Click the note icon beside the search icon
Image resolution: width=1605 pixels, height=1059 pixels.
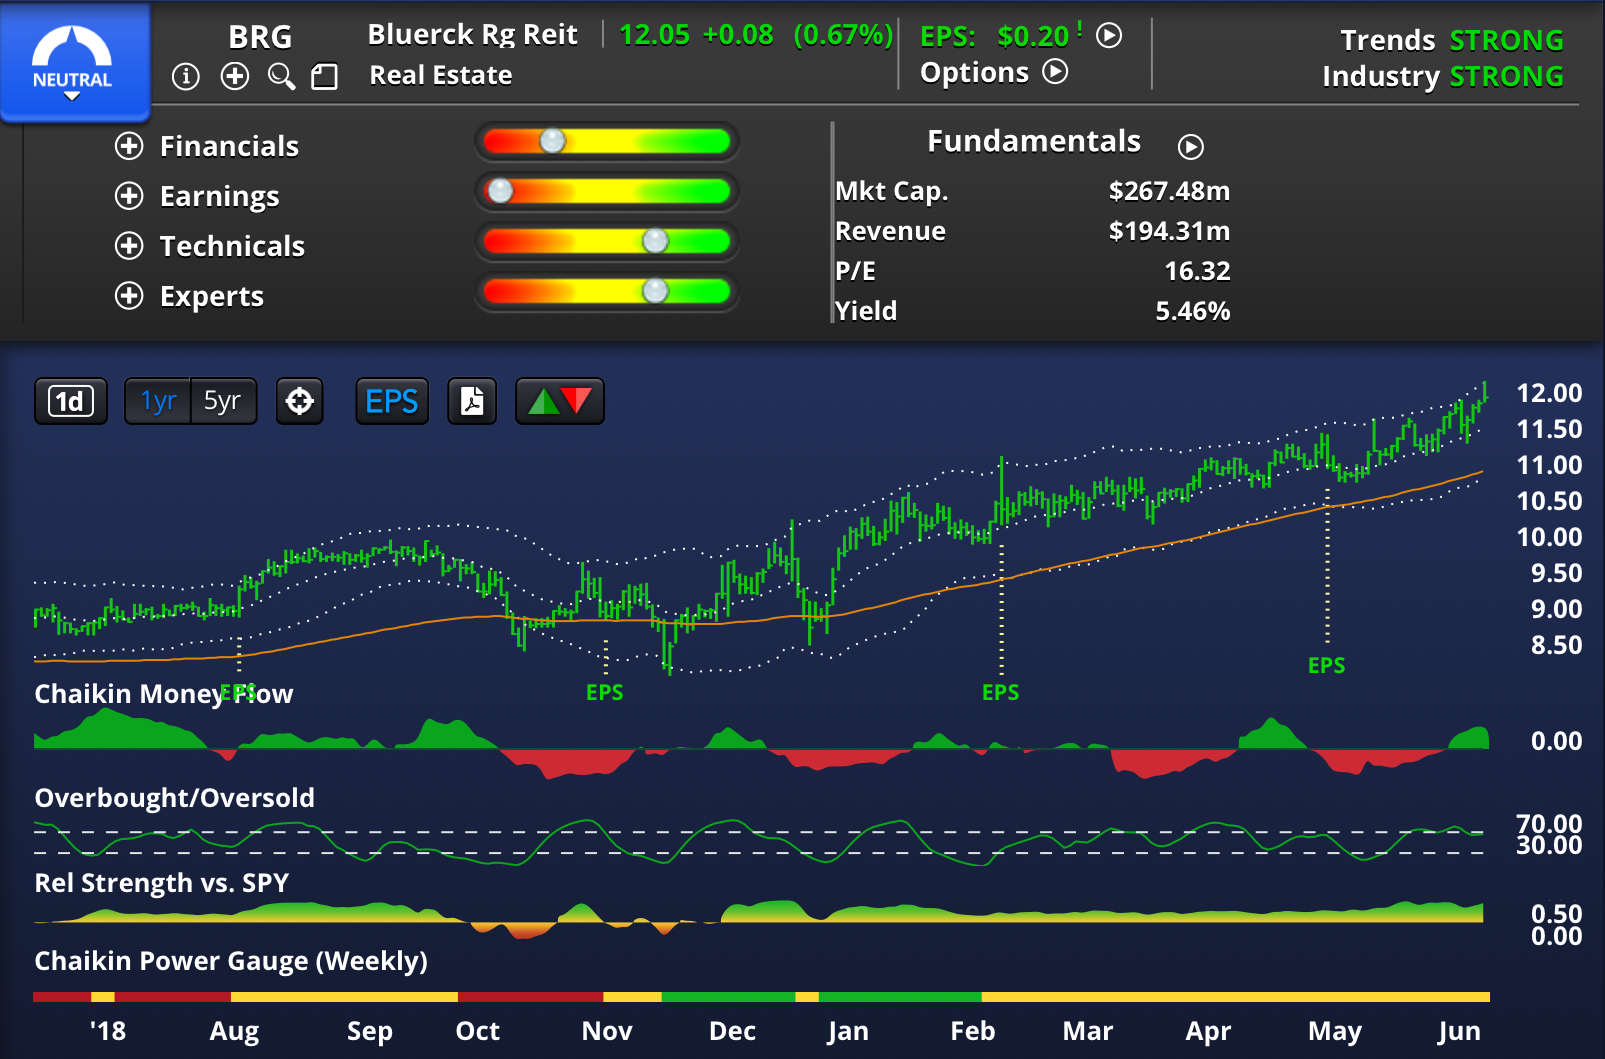pyautogui.click(x=324, y=77)
